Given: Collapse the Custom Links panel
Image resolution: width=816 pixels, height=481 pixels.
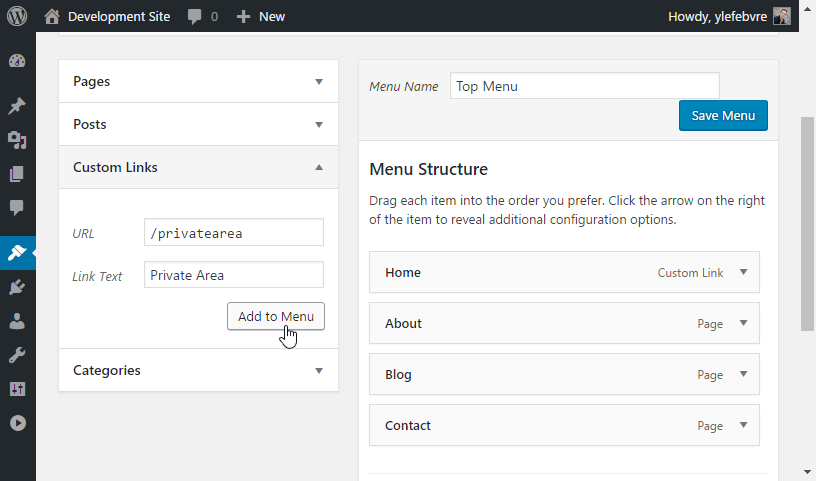Looking at the screenshot, I should [x=319, y=168].
